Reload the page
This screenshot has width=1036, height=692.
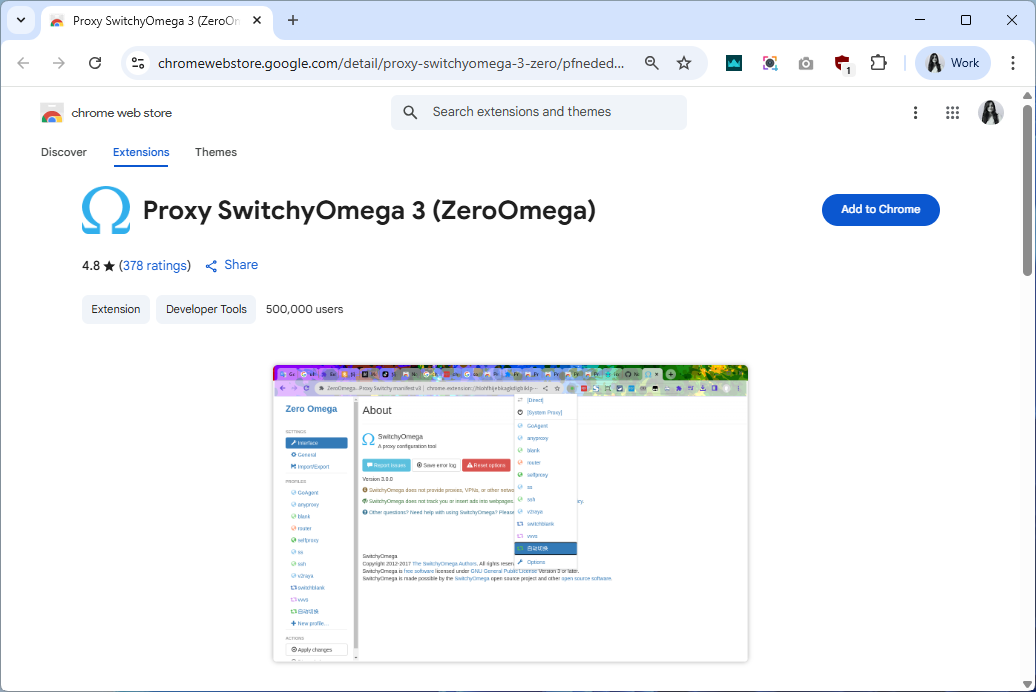(x=95, y=63)
